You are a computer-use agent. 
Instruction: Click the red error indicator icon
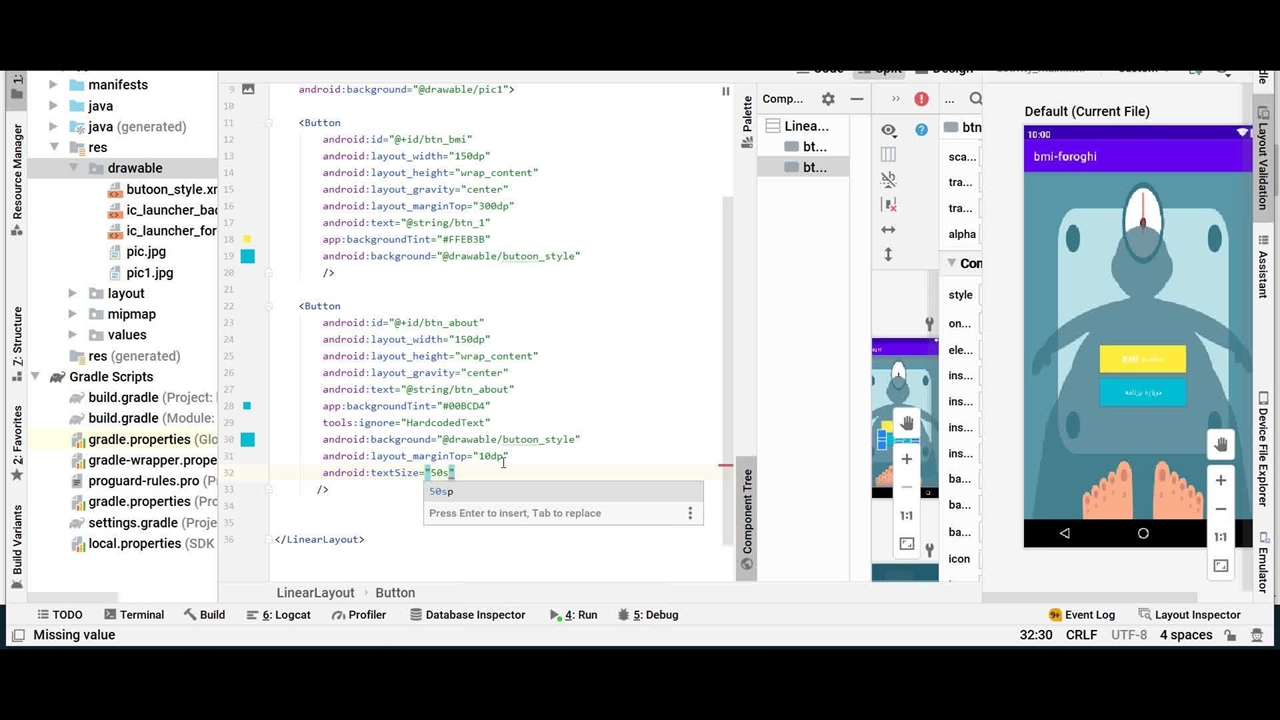point(921,99)
